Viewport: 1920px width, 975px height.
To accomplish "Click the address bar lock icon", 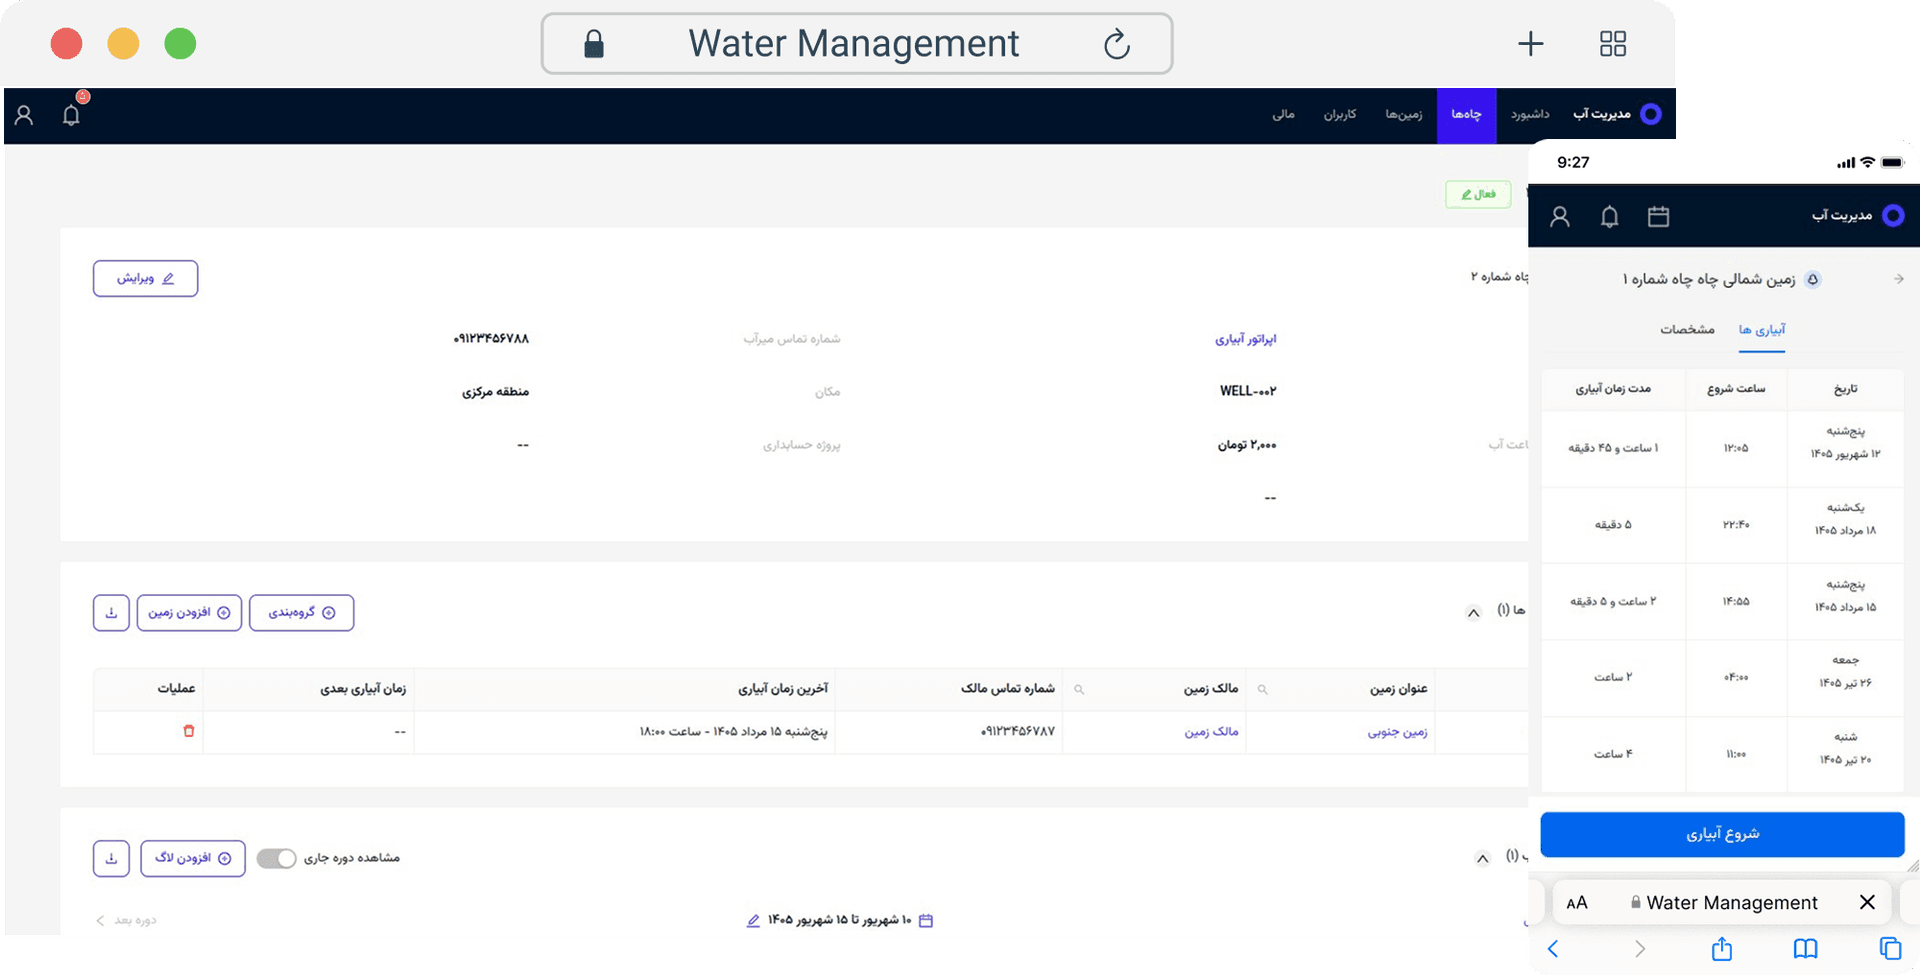I will [x=594, y=44].
